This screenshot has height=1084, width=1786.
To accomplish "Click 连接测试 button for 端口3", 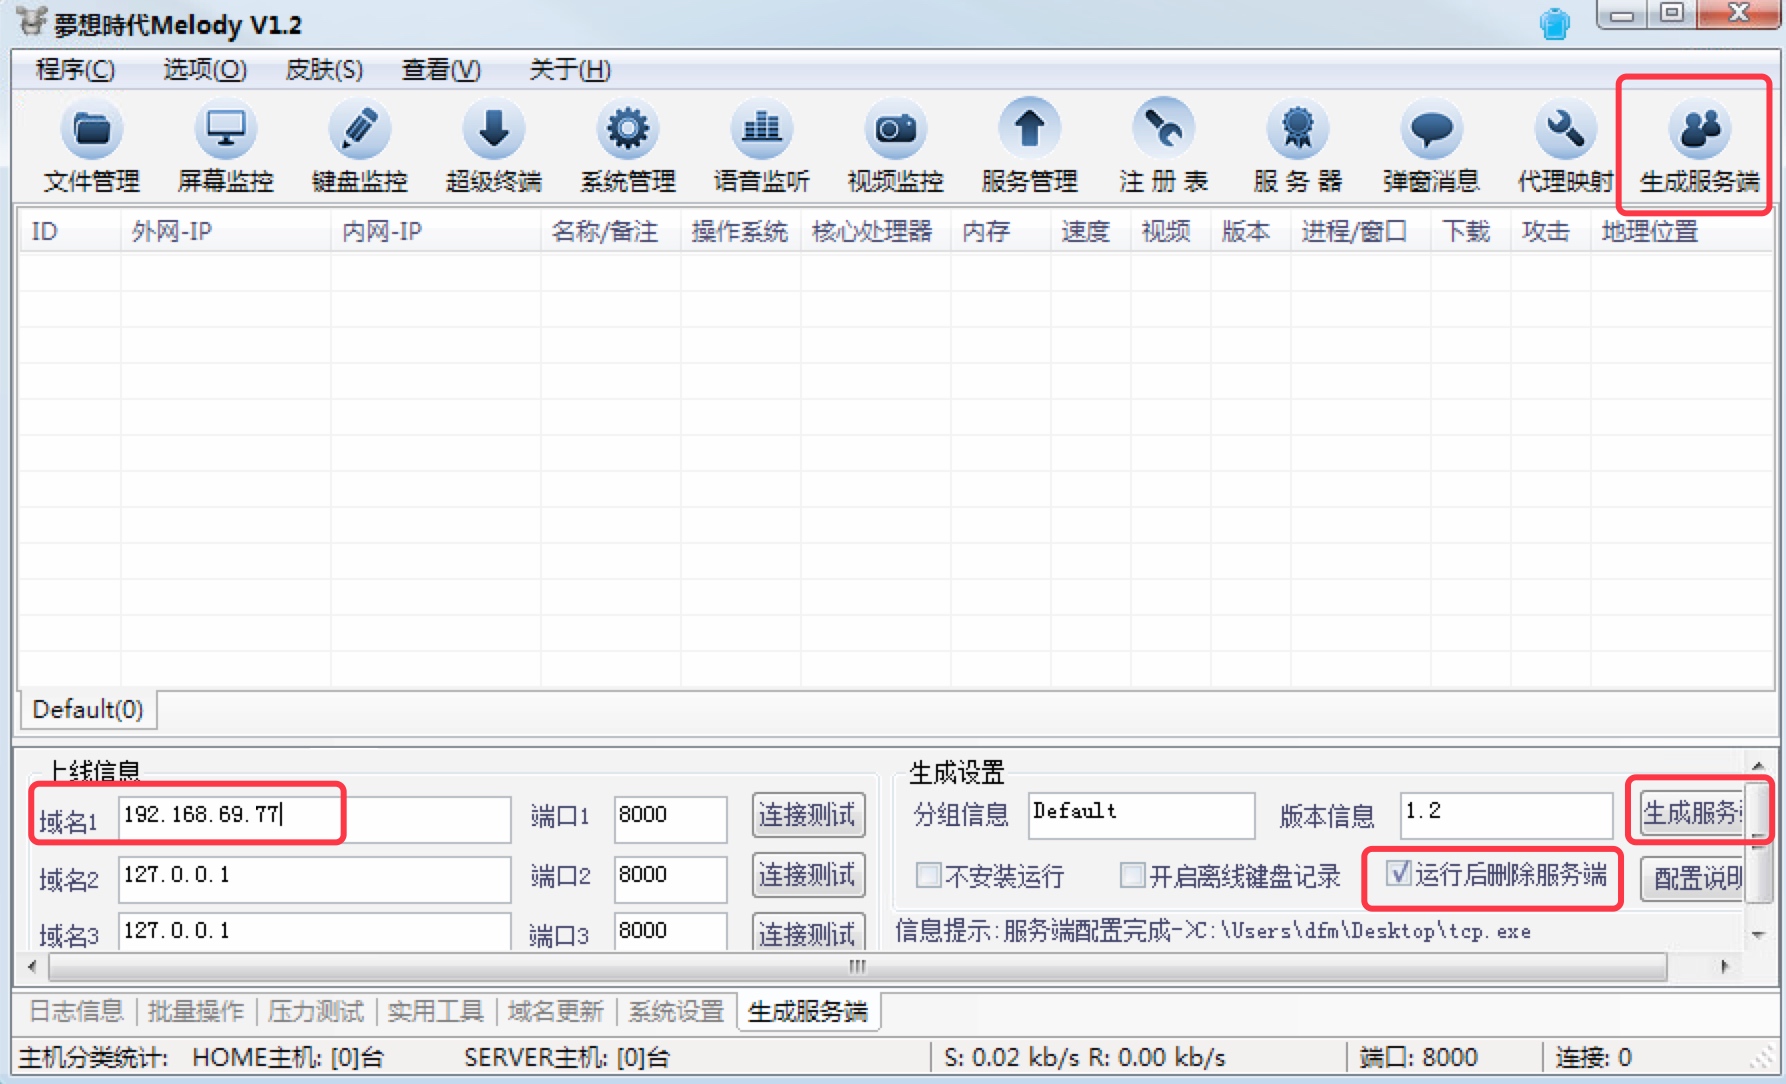I will tap(808, 933).
